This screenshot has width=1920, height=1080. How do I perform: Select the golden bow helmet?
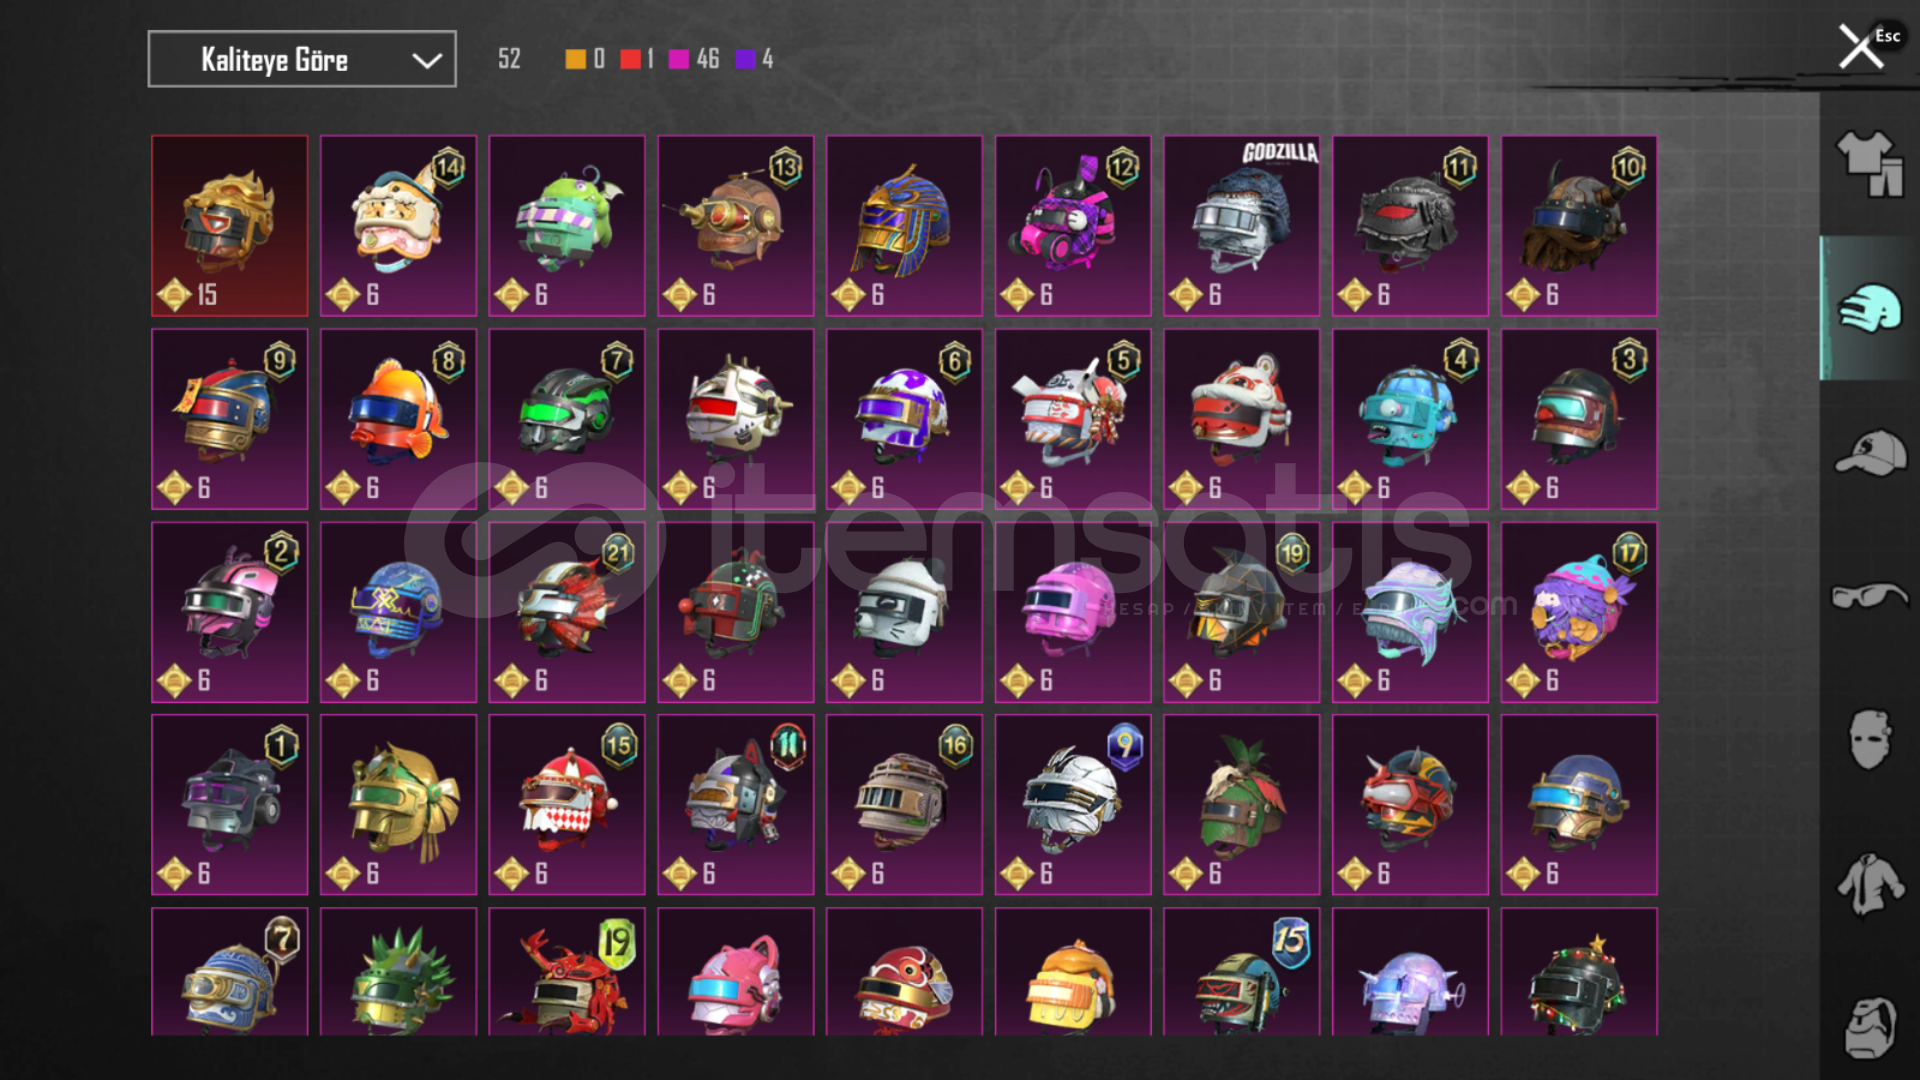[398, 805]
